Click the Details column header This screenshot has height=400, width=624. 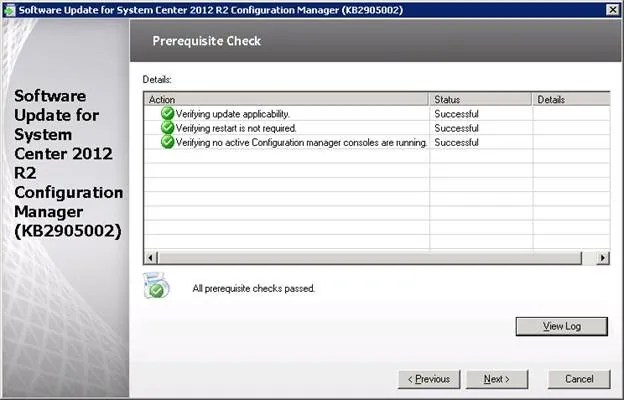pos(571,100)
